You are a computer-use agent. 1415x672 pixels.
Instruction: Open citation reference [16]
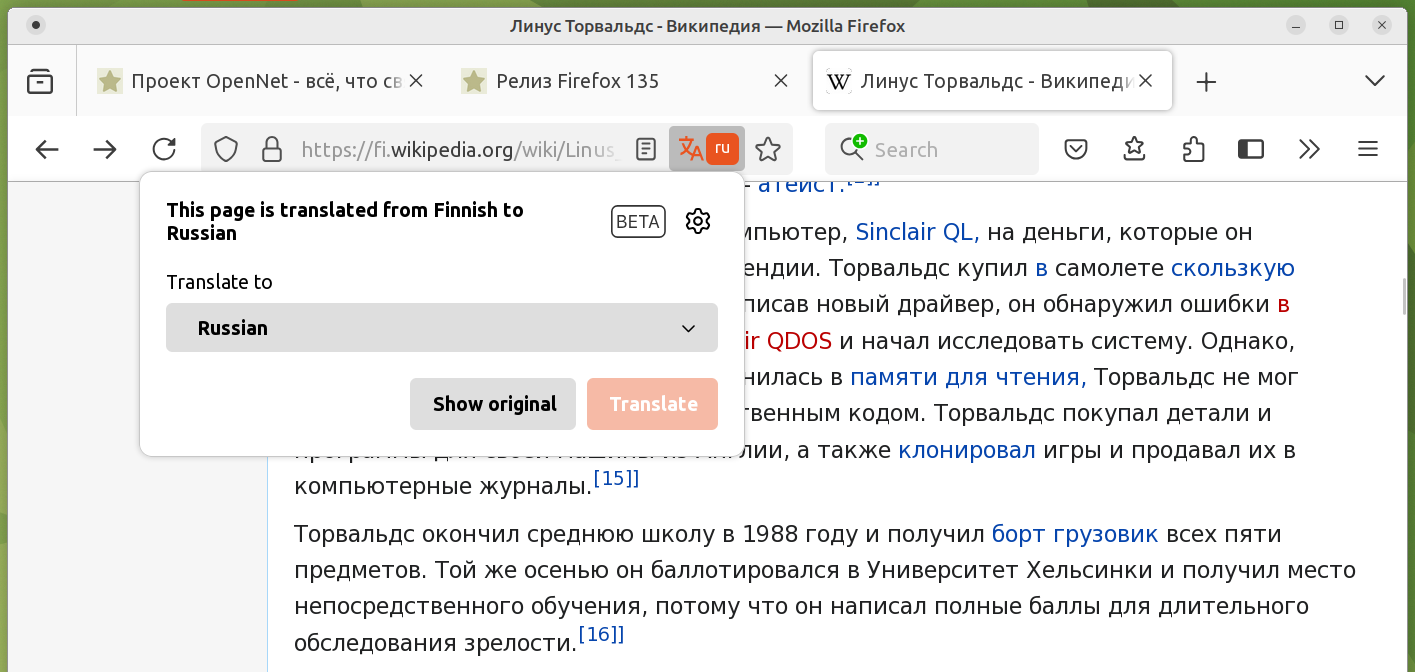coord(601,634)
